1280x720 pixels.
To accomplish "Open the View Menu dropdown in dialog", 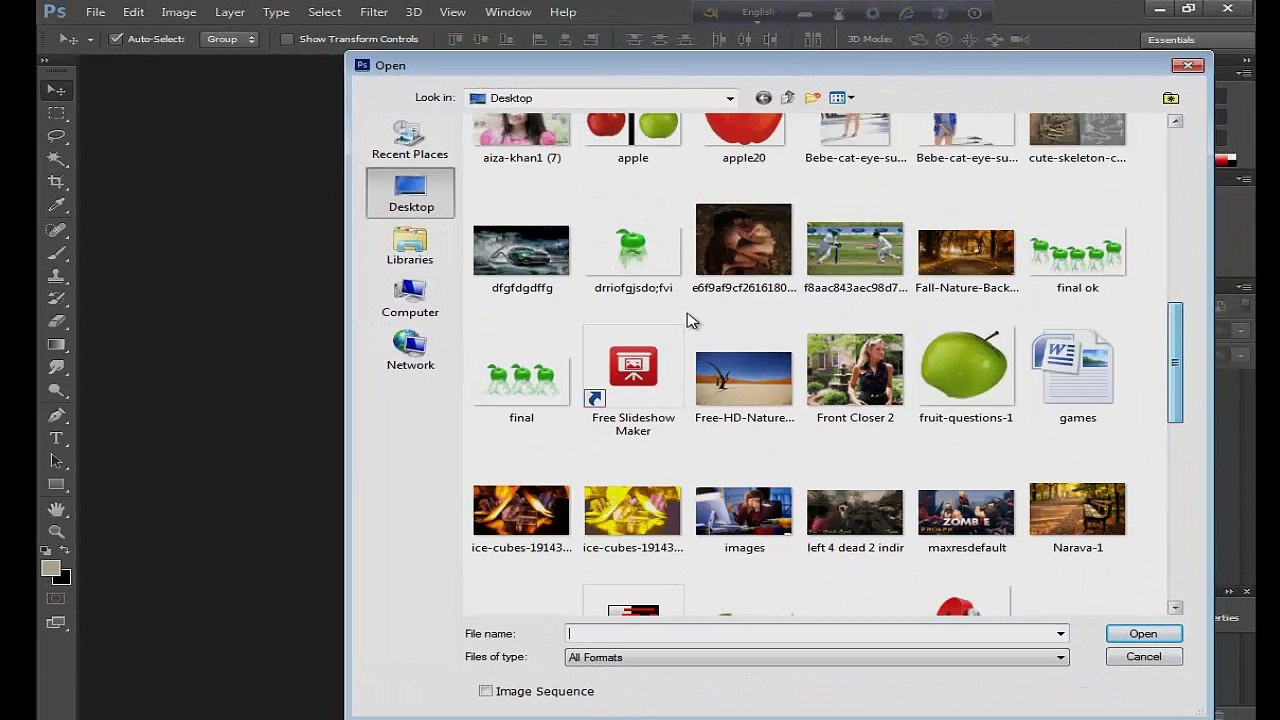I will click(x=842, y=98).
